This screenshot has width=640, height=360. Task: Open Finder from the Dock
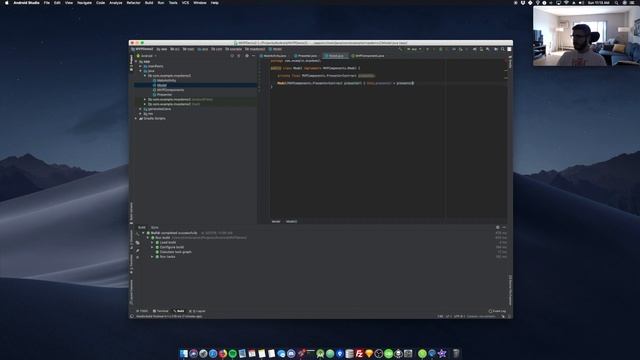184,353
